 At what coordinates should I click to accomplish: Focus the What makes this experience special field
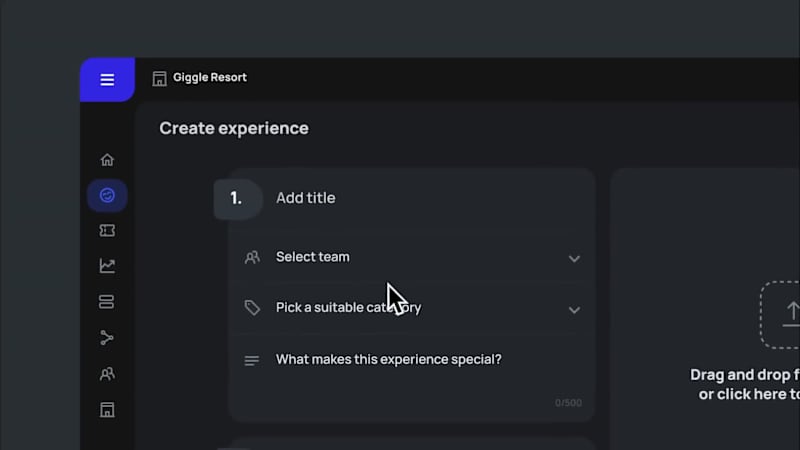coord(412,377)
